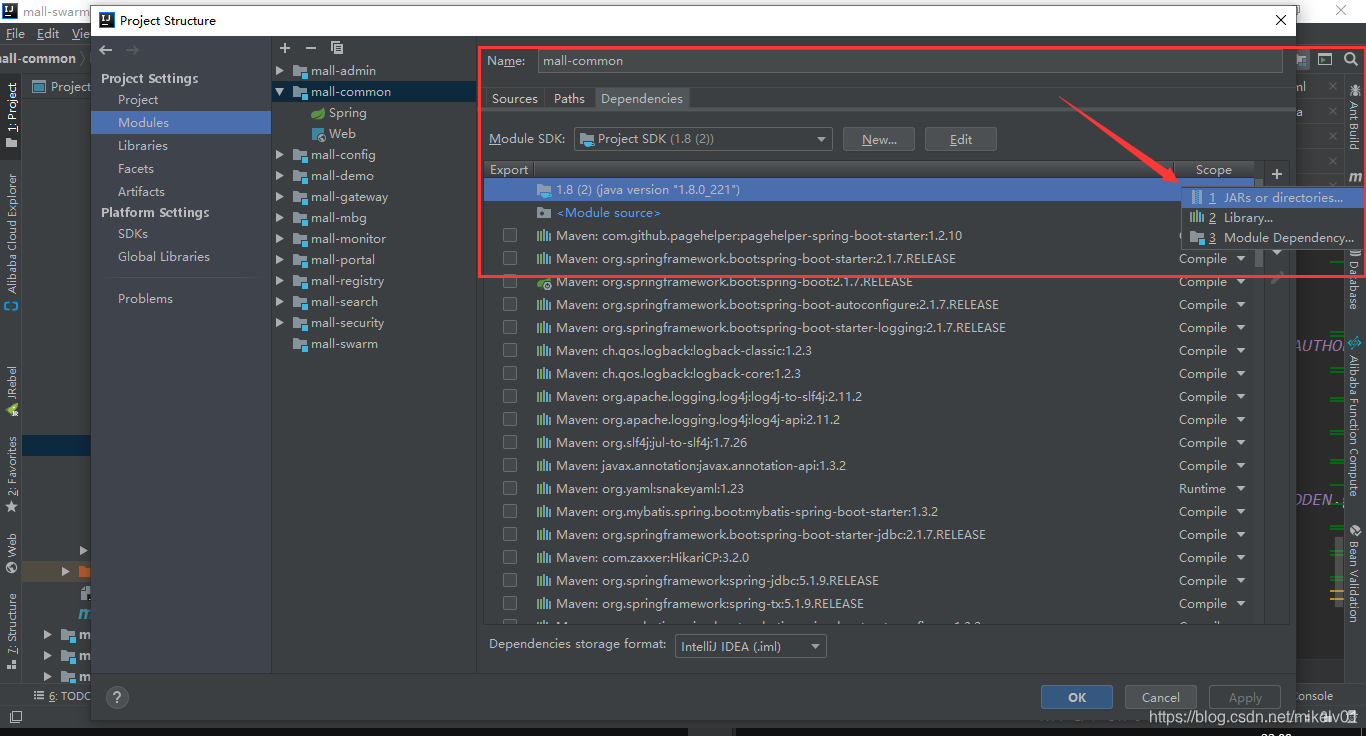Click the copy module icon
Viewport: 1366px width, 736px height.
pos(337,48)
